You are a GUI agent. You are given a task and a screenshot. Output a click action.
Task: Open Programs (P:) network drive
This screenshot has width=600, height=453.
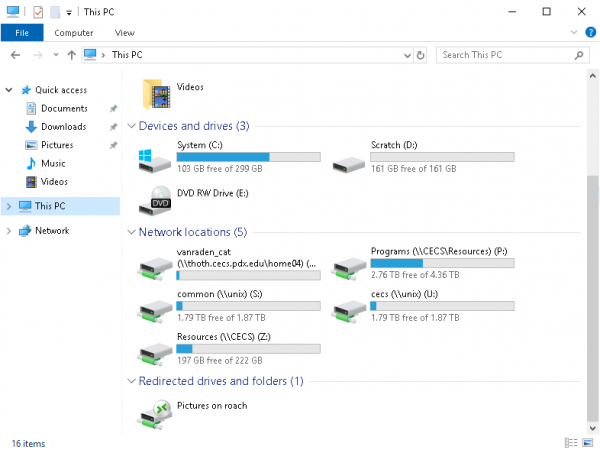point(350,264)
